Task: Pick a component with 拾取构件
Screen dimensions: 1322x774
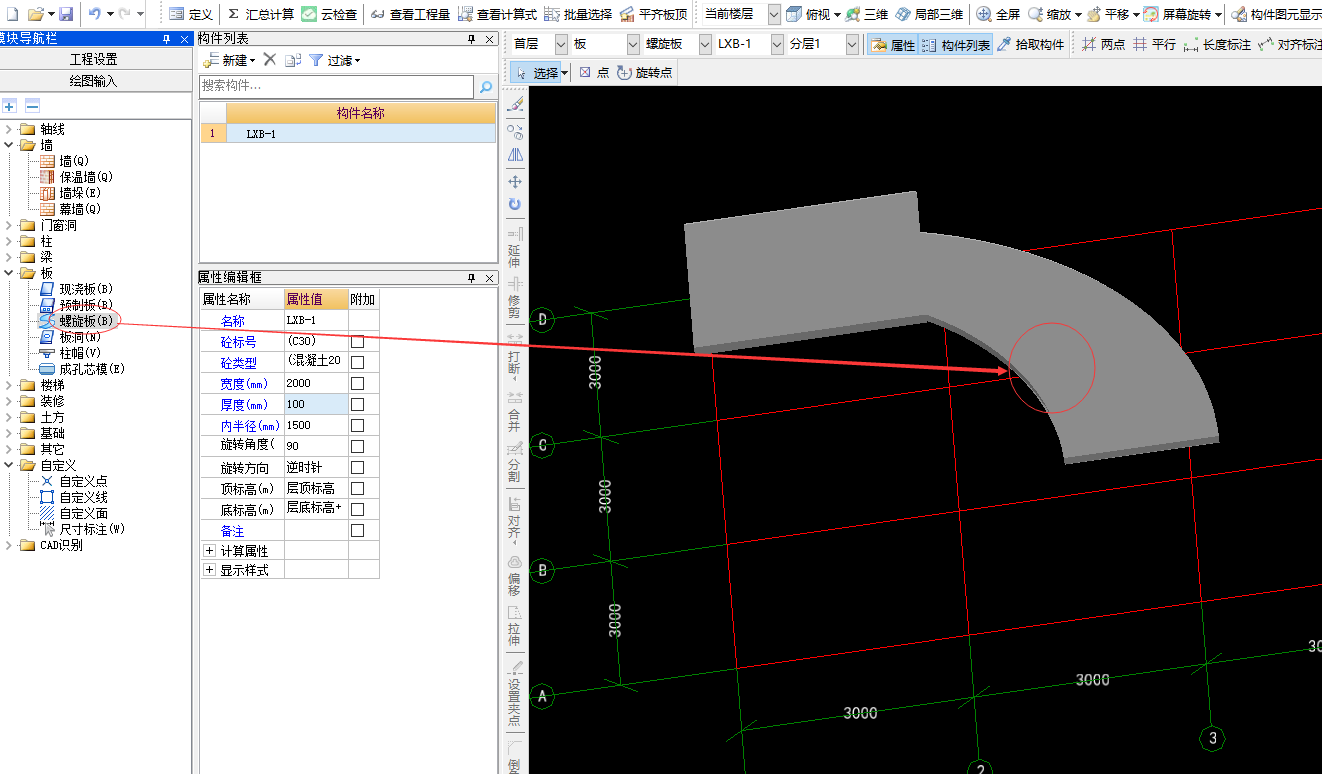Action: (1031, 45)
